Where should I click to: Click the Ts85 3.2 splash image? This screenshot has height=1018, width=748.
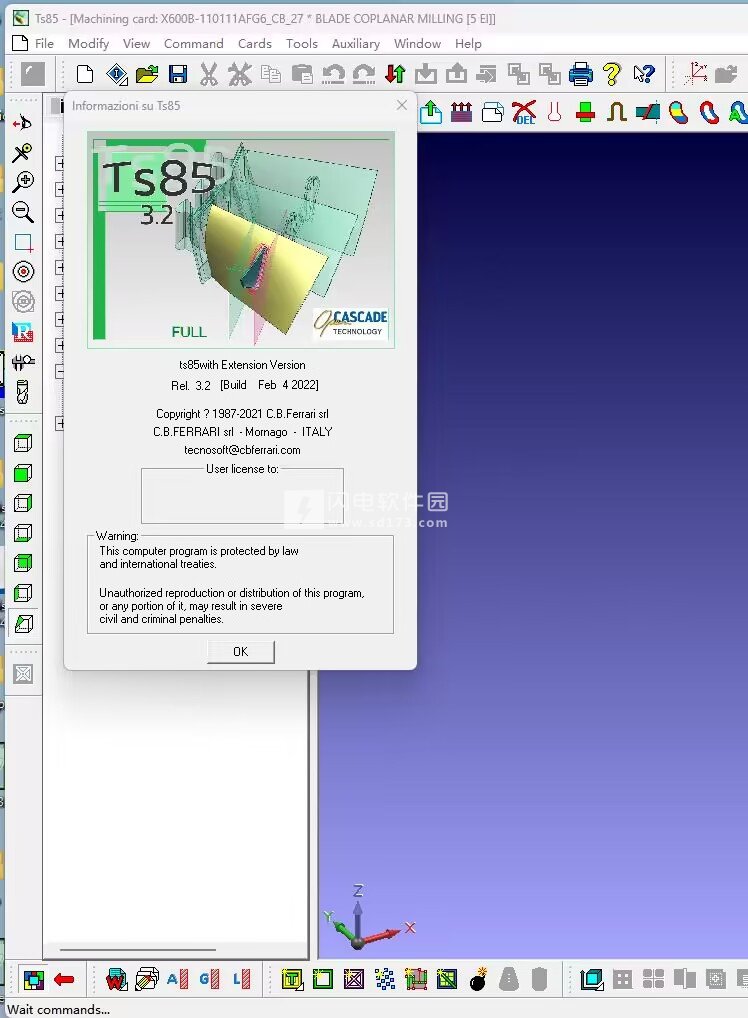pos(241,240)
